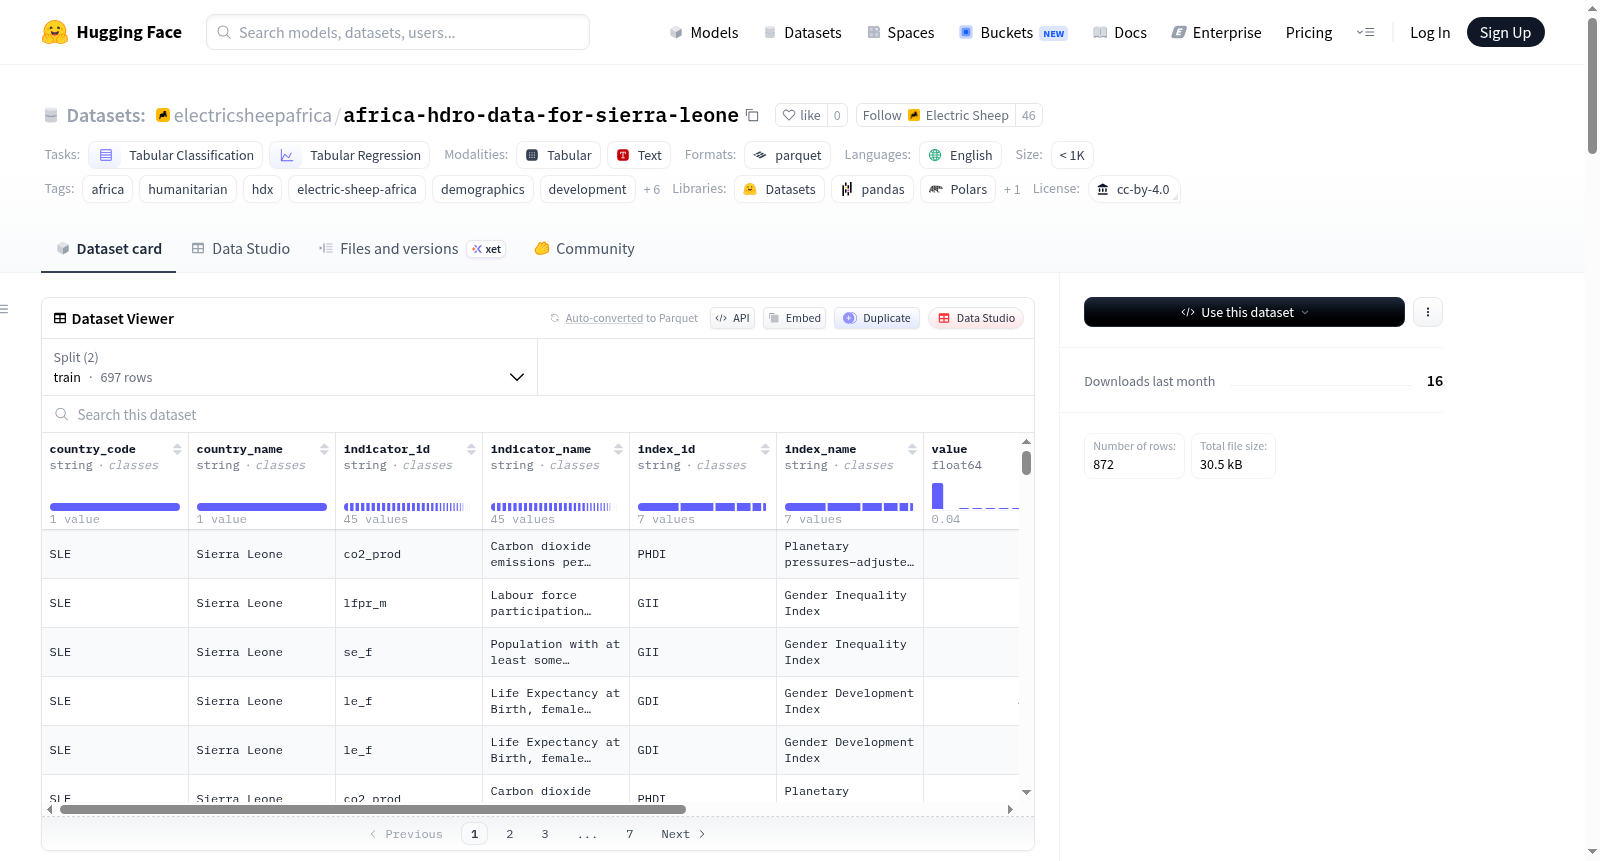The height and width of the screenshot is (861, 1600).
Task: Open Files and versions tab
Action: (x=411, y=249)
